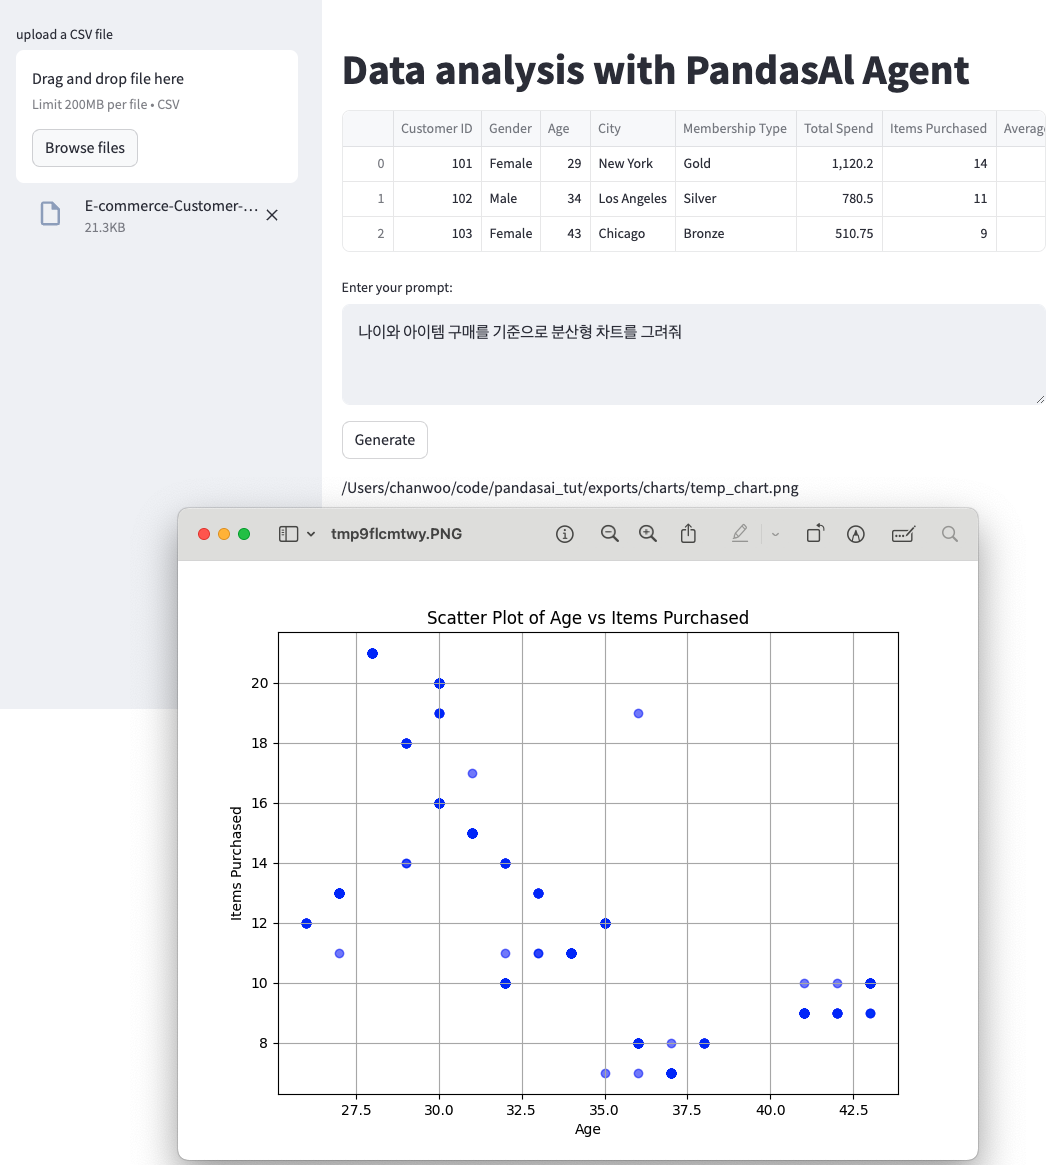Sort by the Items Purchased column header

click(x=938, y=129)
